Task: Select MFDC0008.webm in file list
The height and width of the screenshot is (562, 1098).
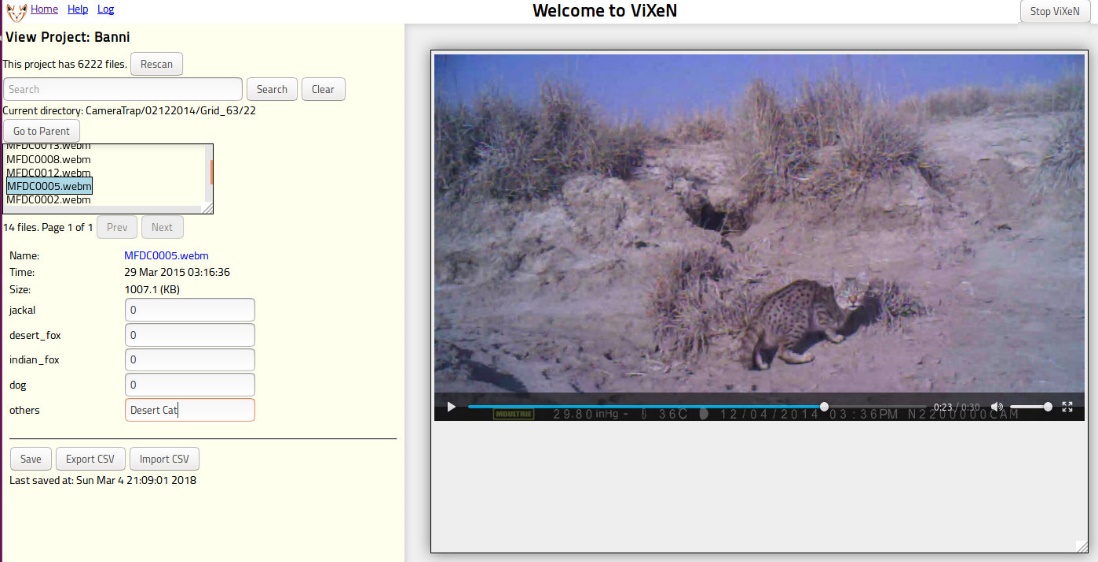Action: [x=48, y=160]
